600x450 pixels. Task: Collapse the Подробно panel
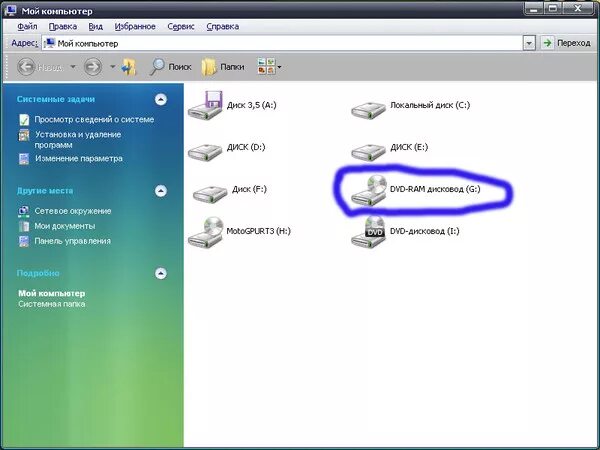(161, 273)
